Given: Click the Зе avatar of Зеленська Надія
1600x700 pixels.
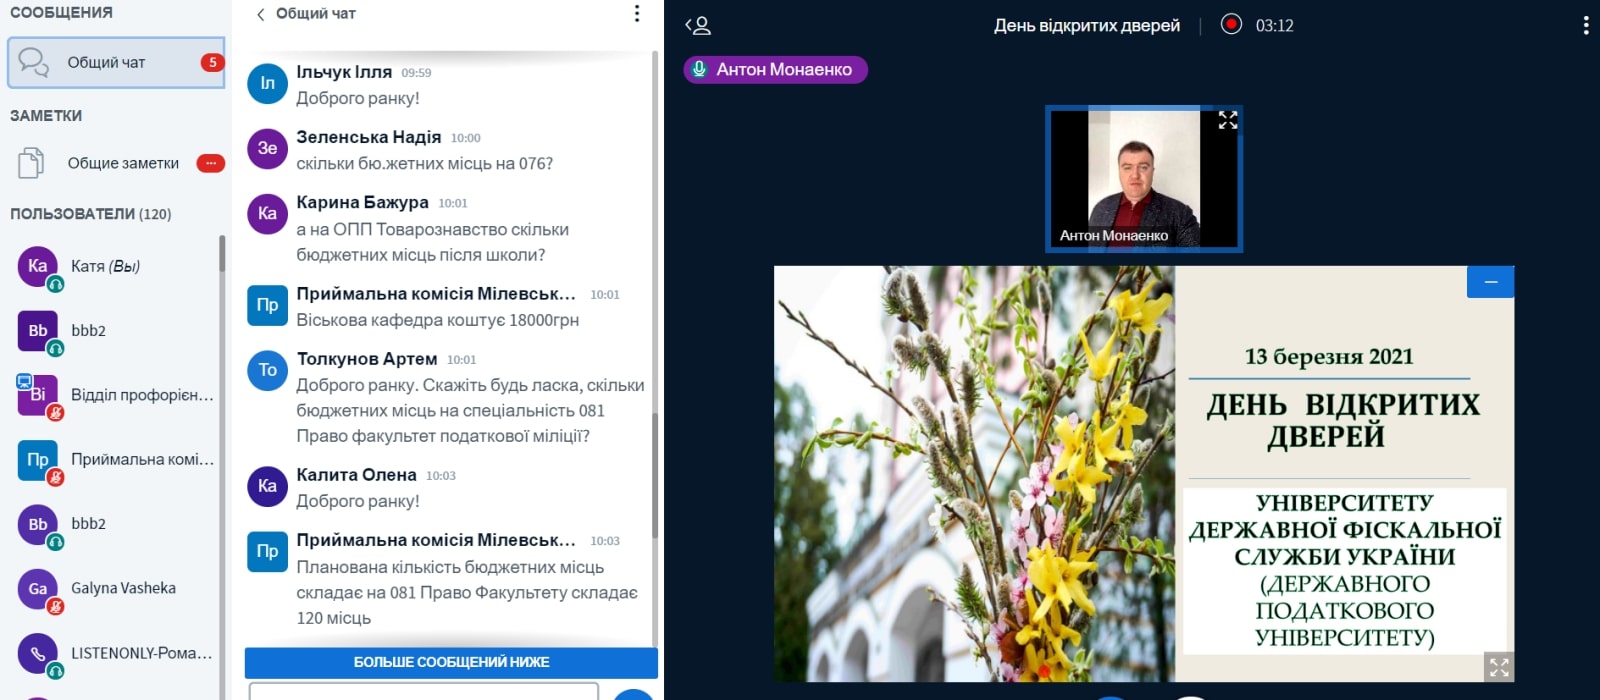Looking at the screenshot, I should tap(267, 148).
